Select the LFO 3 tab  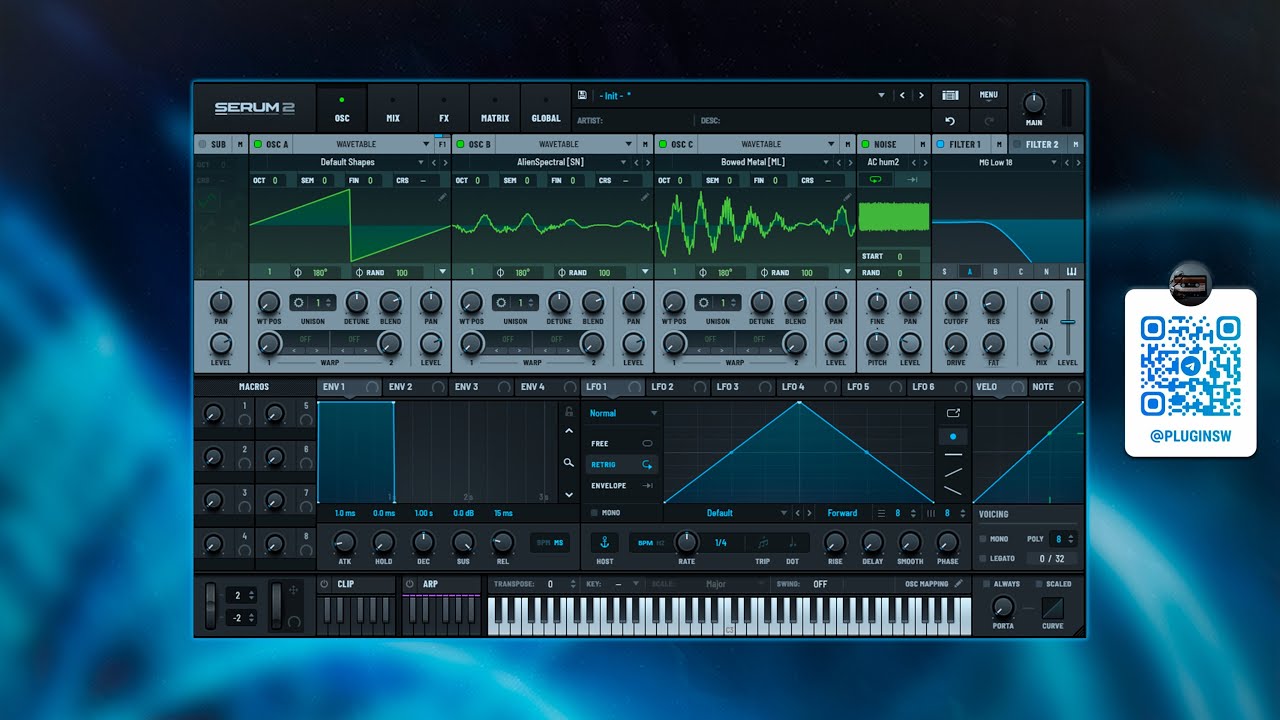coord(744,387)
